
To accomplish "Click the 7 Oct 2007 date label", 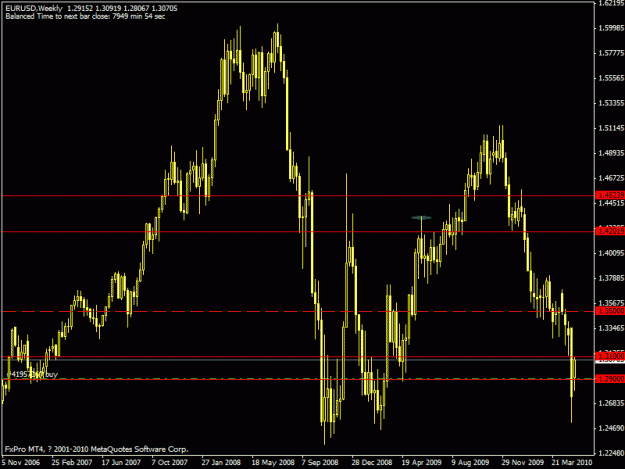I will [x=169, y=462].
